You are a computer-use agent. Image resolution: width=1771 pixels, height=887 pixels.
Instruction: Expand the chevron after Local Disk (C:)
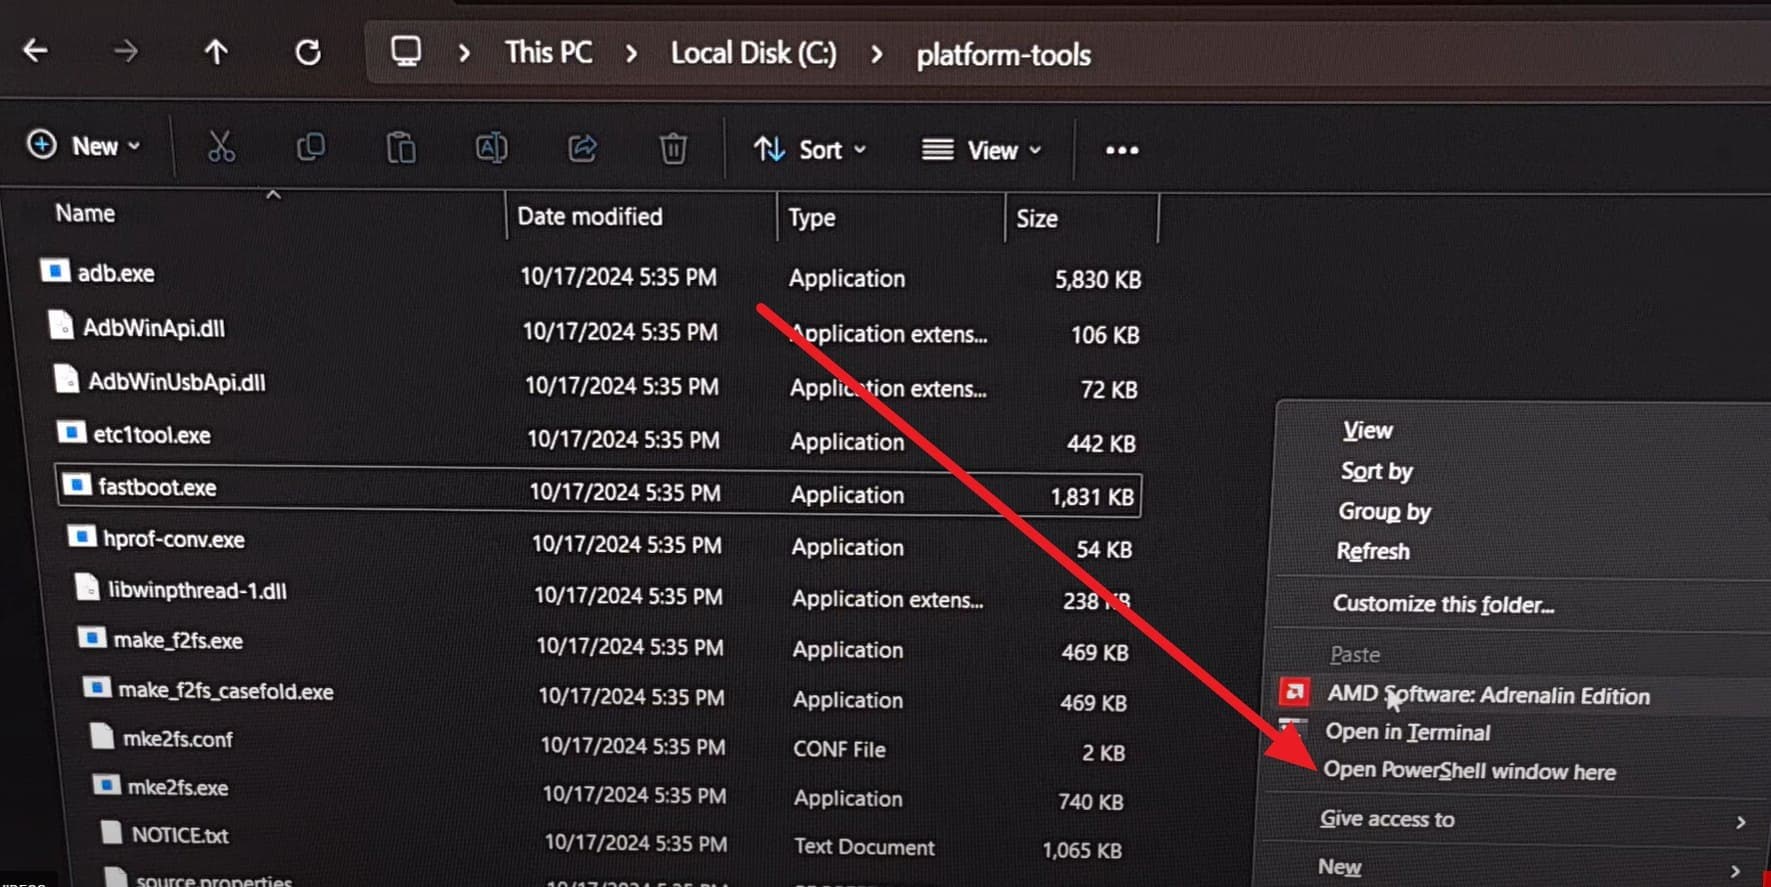[877, 54]
